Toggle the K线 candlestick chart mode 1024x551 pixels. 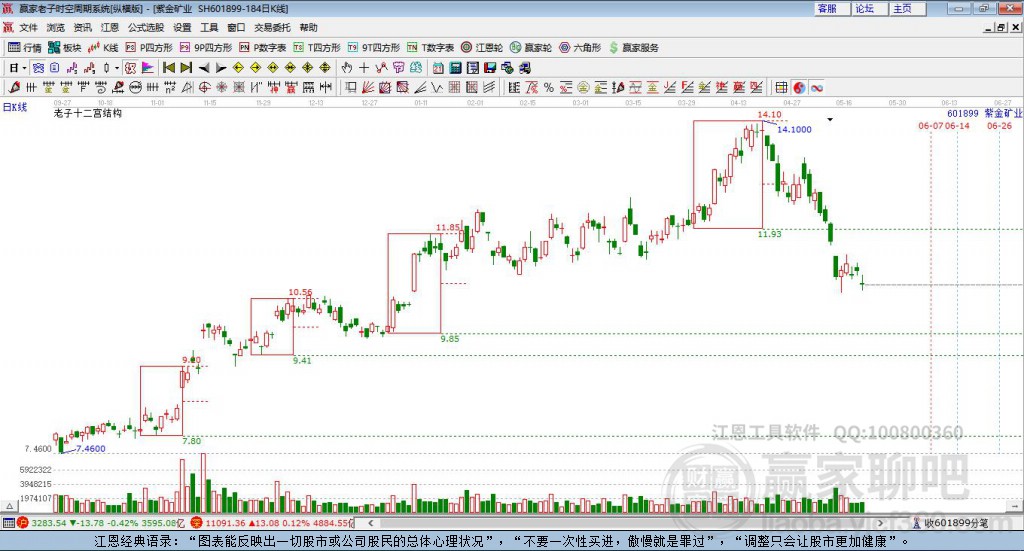(x=103, y=48)
